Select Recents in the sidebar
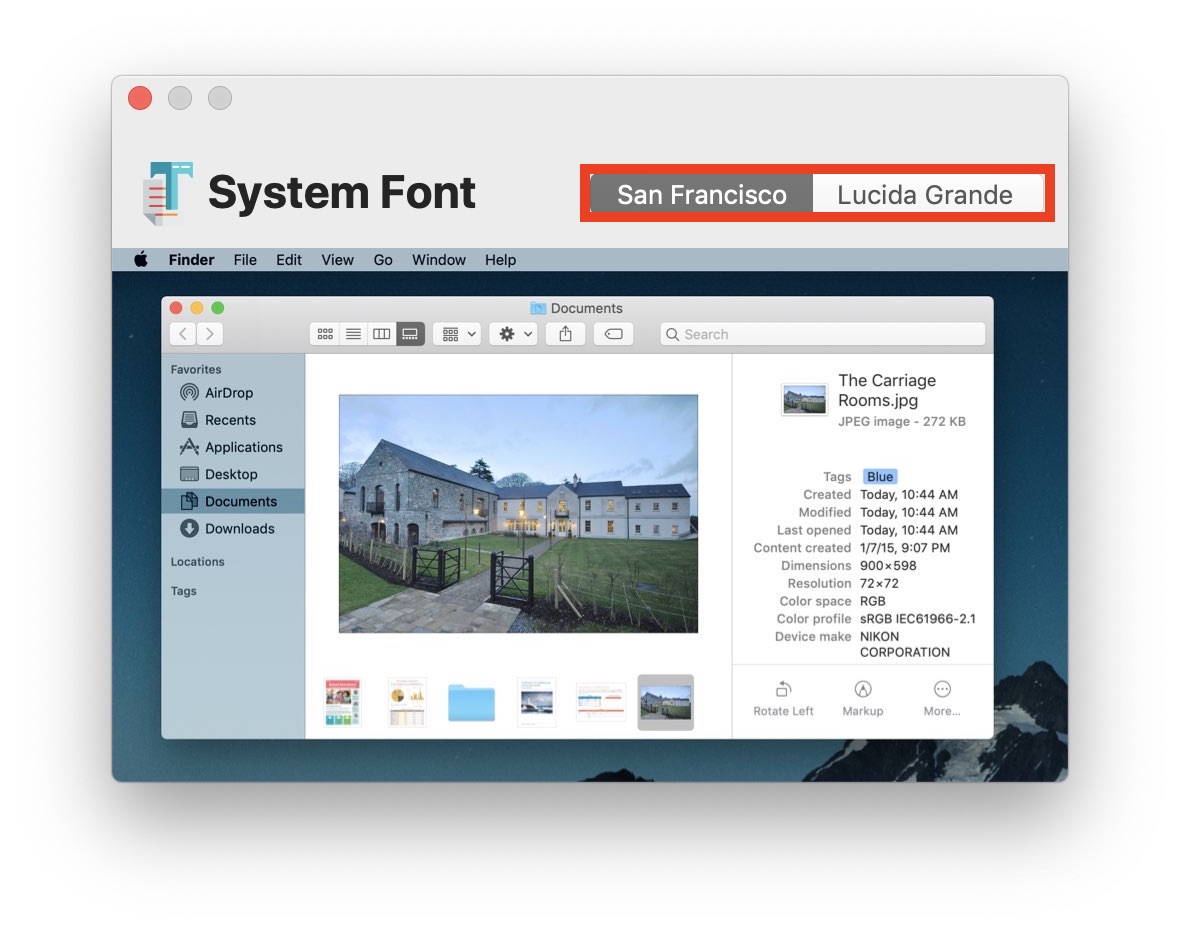 (x=233, y=420)
